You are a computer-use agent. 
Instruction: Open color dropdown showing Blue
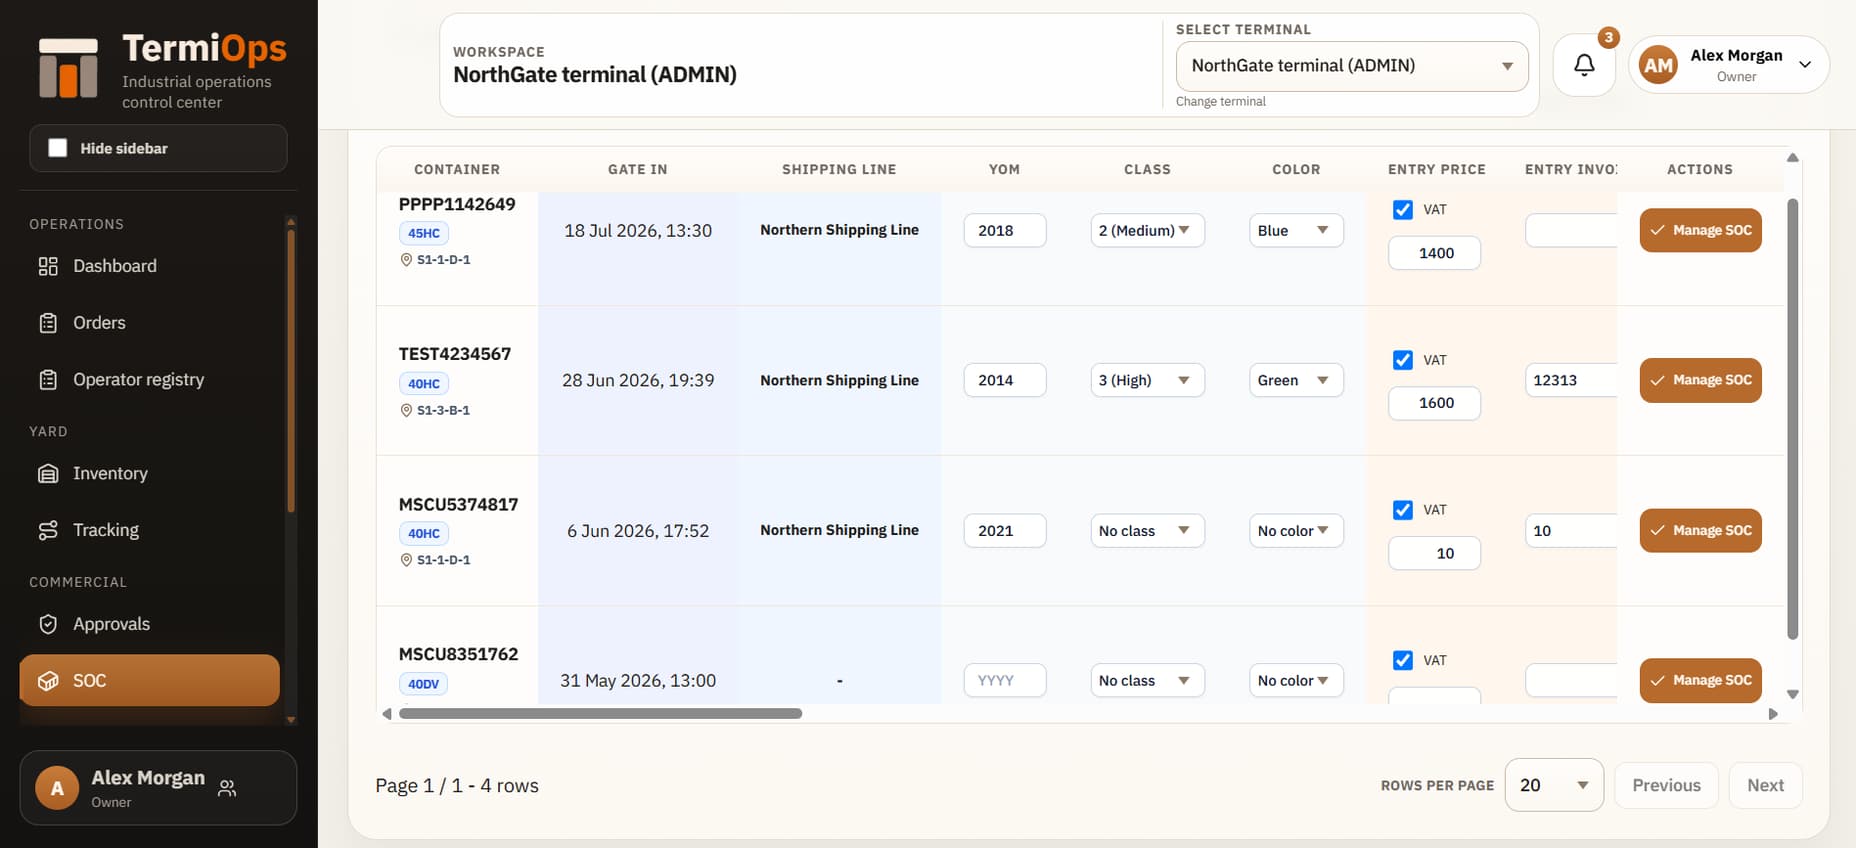click(x=1296, y=230)
